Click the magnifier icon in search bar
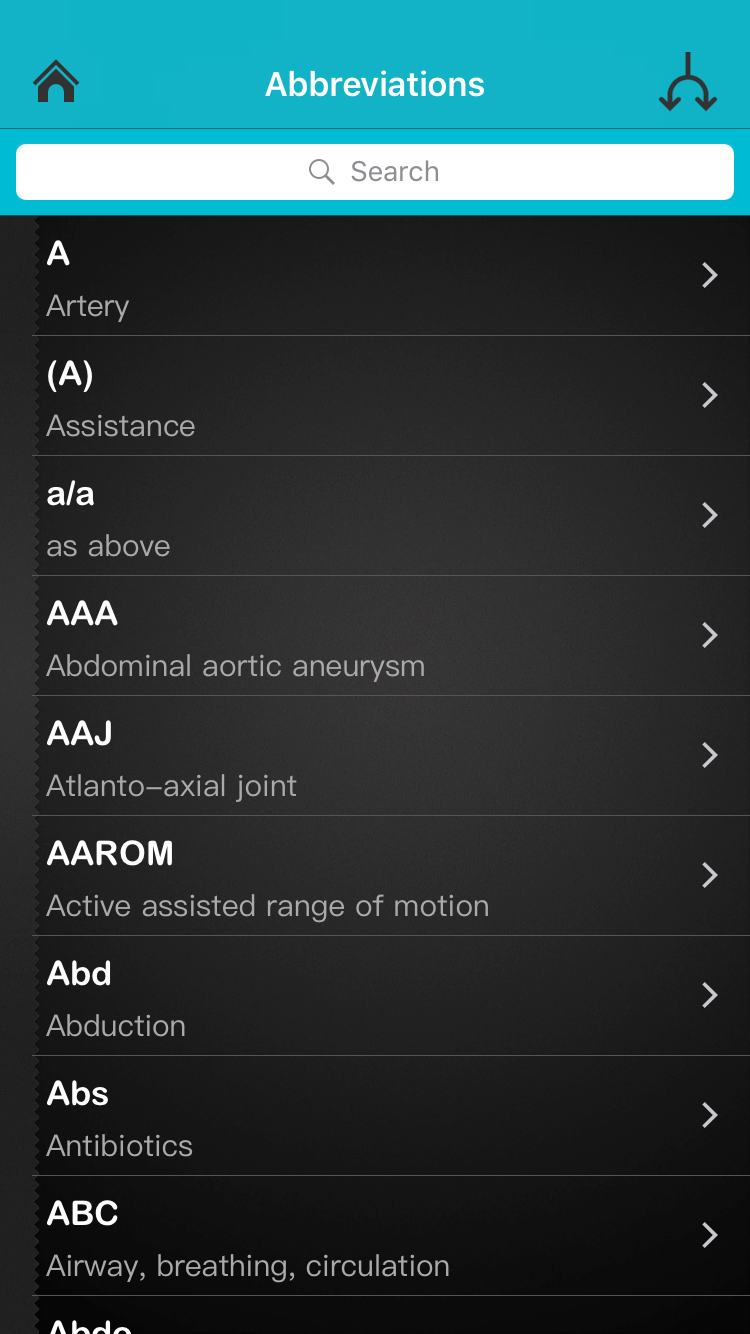This screenshot has height=1334, width=750. (321, 172)
